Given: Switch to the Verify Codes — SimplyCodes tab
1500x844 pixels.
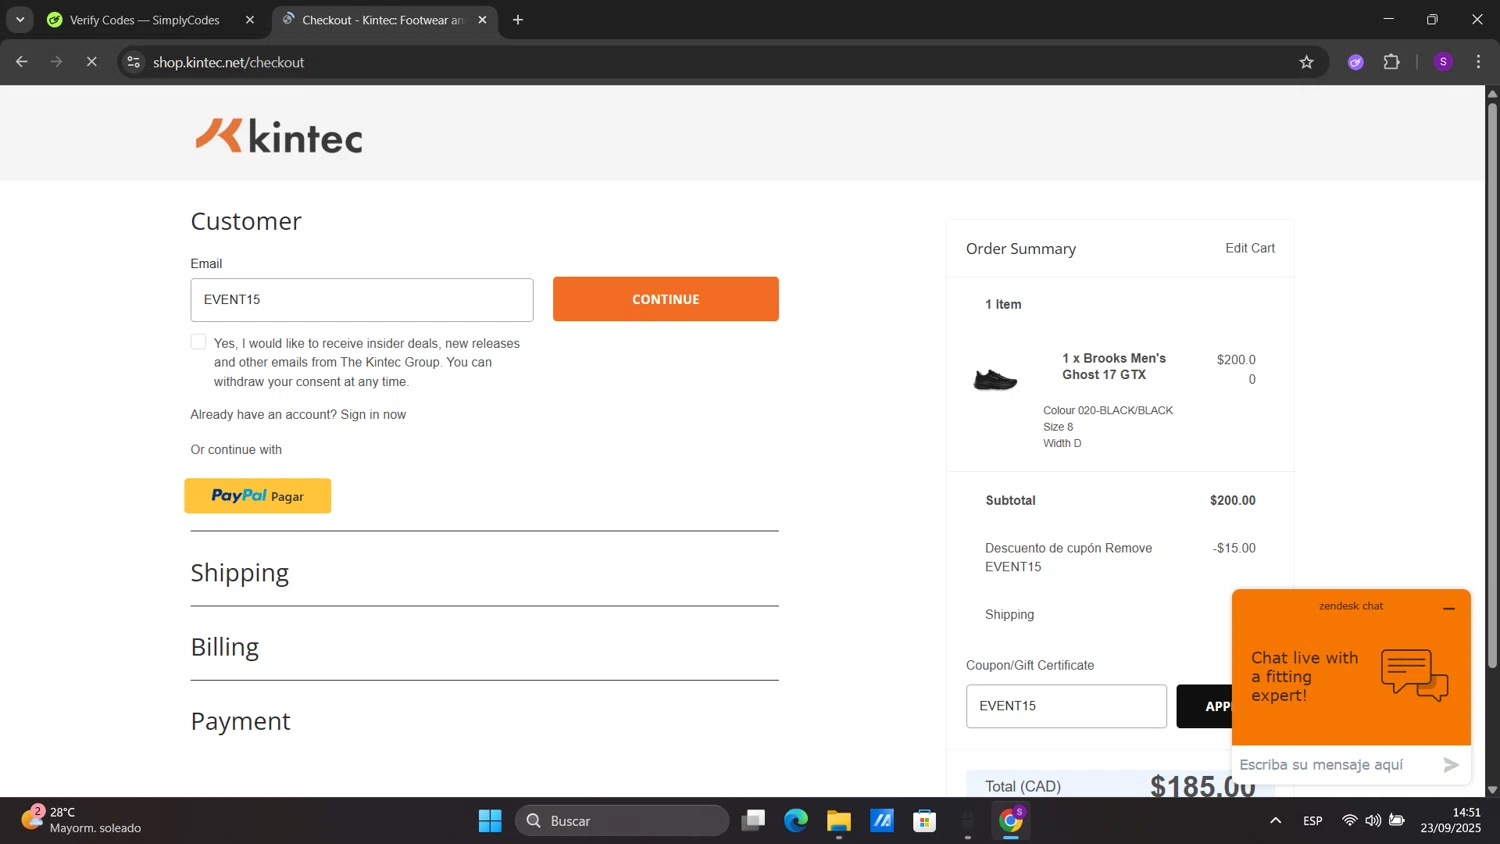Looking at the screenshot, I should click(x=145, y=20).
